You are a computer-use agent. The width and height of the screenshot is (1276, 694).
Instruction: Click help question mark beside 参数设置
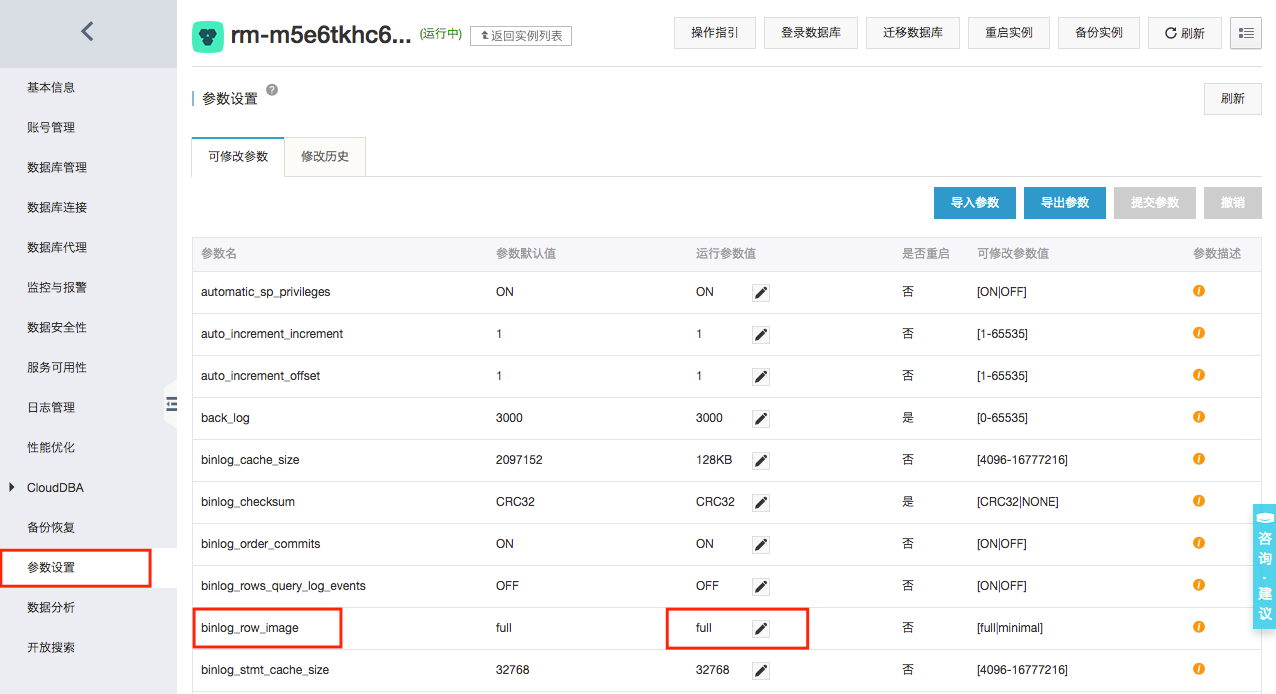[272, 91]
